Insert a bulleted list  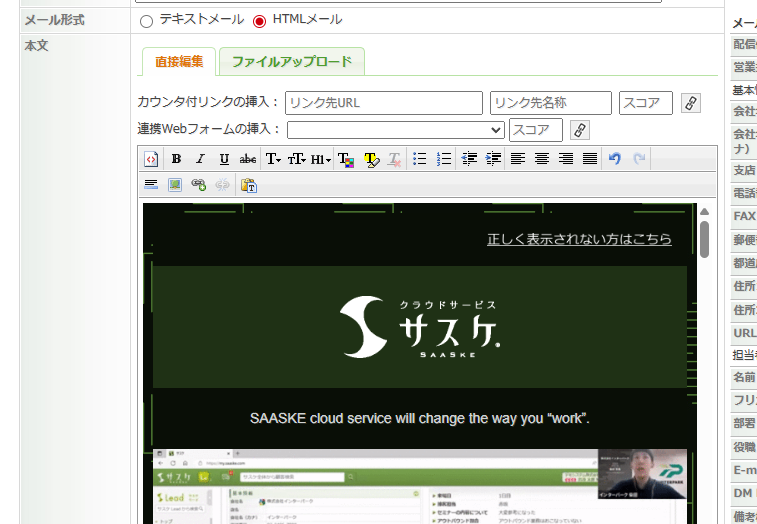click(x=420, y=159)
